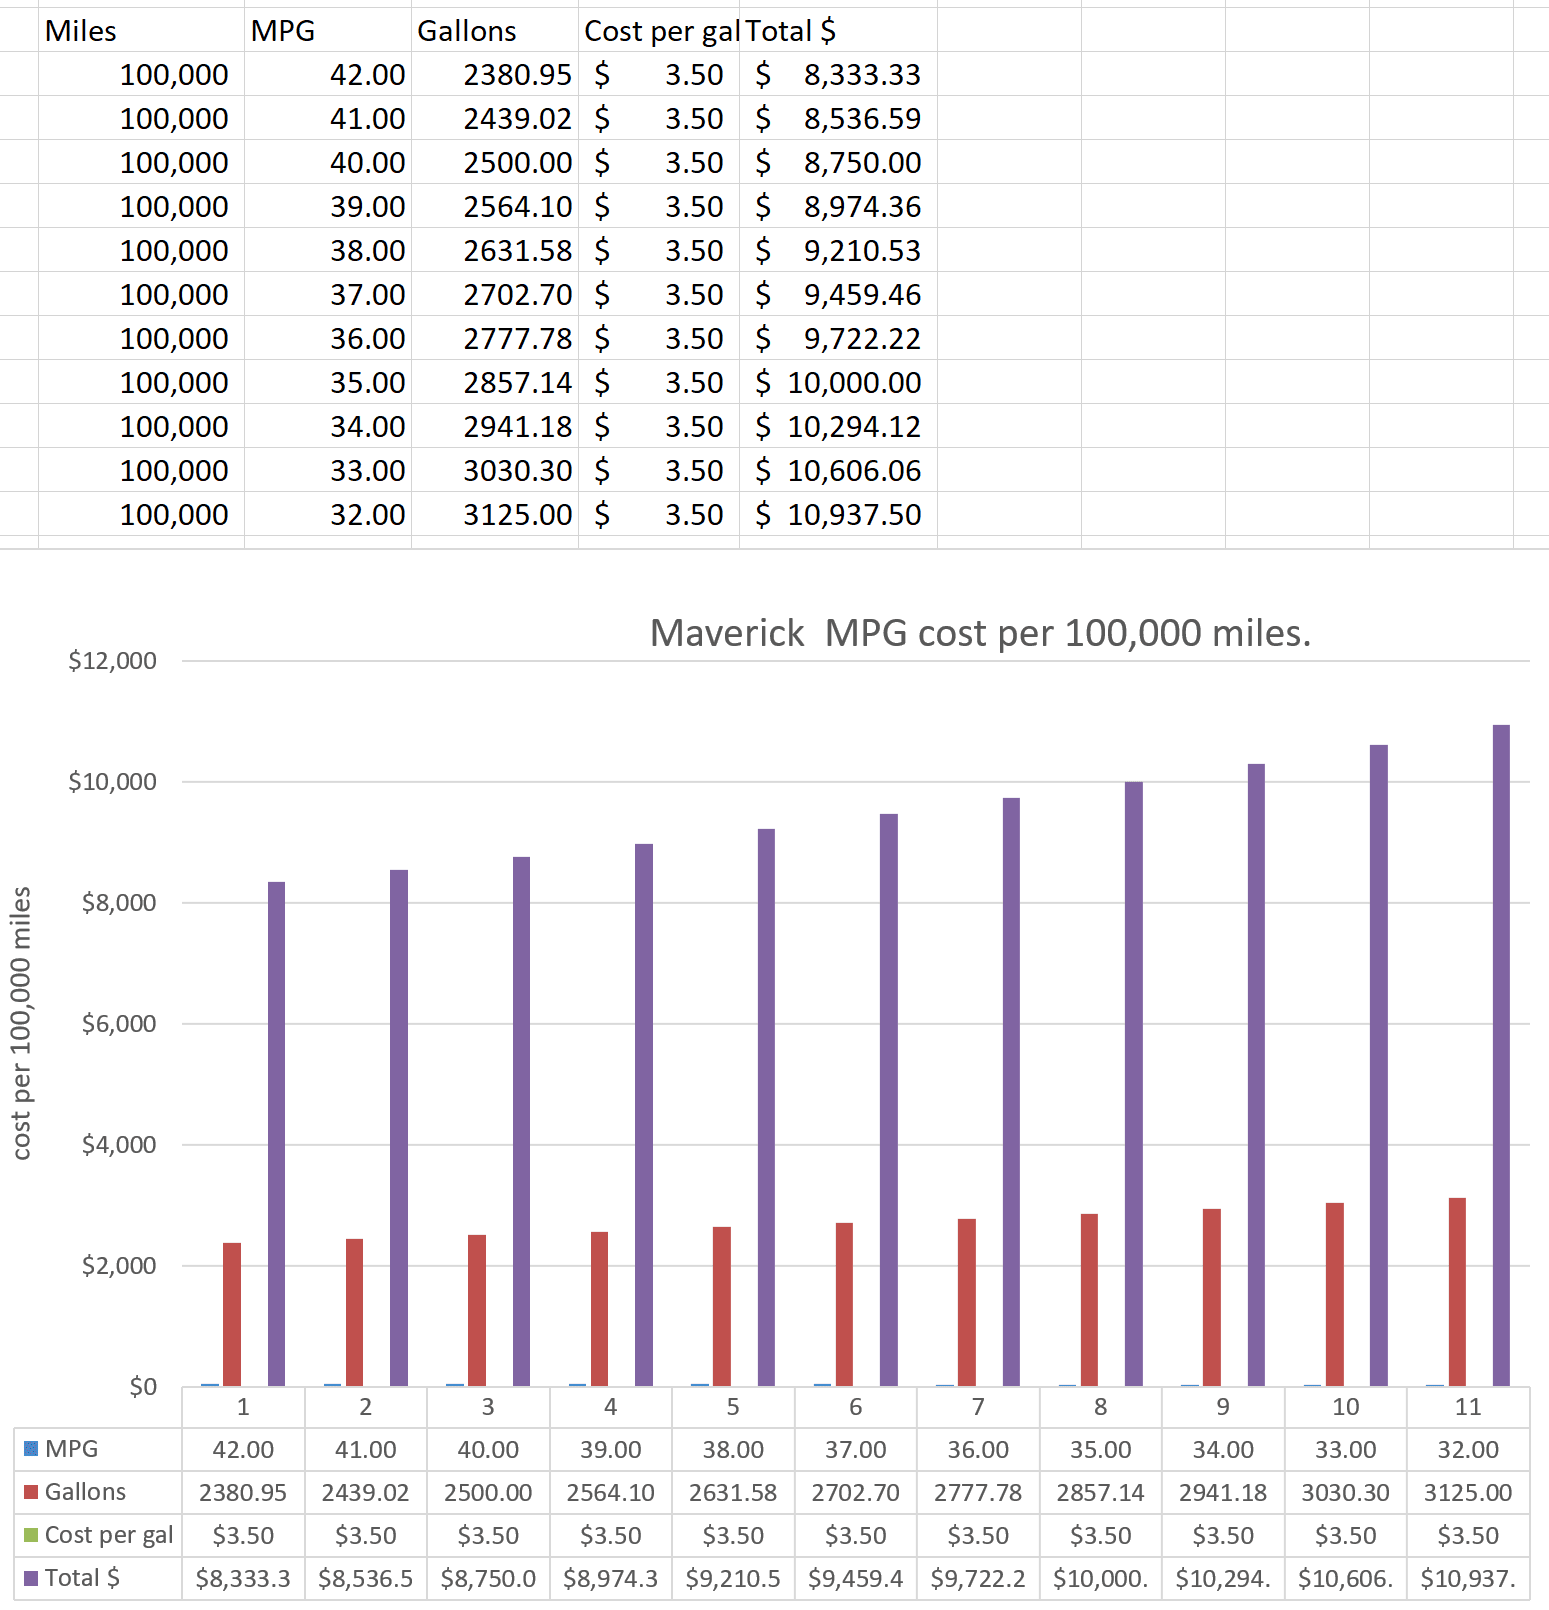Select the "Miles" column header cell
The height and width of the screenshot is (1610, 1549).
pos(141,30)
